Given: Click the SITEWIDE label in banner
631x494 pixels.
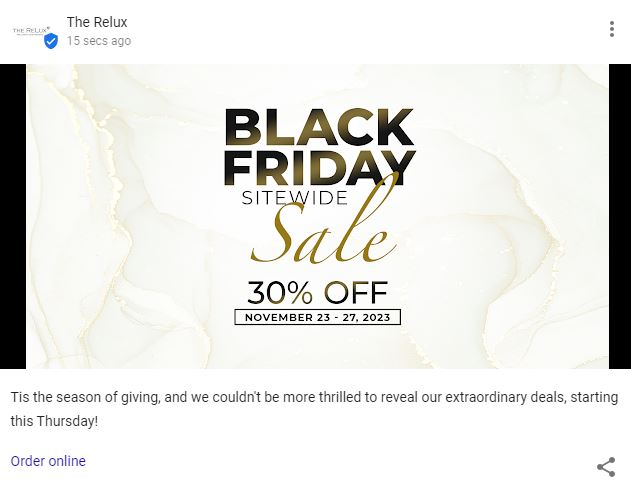Looking at the screenshot, I should point(294,197).
